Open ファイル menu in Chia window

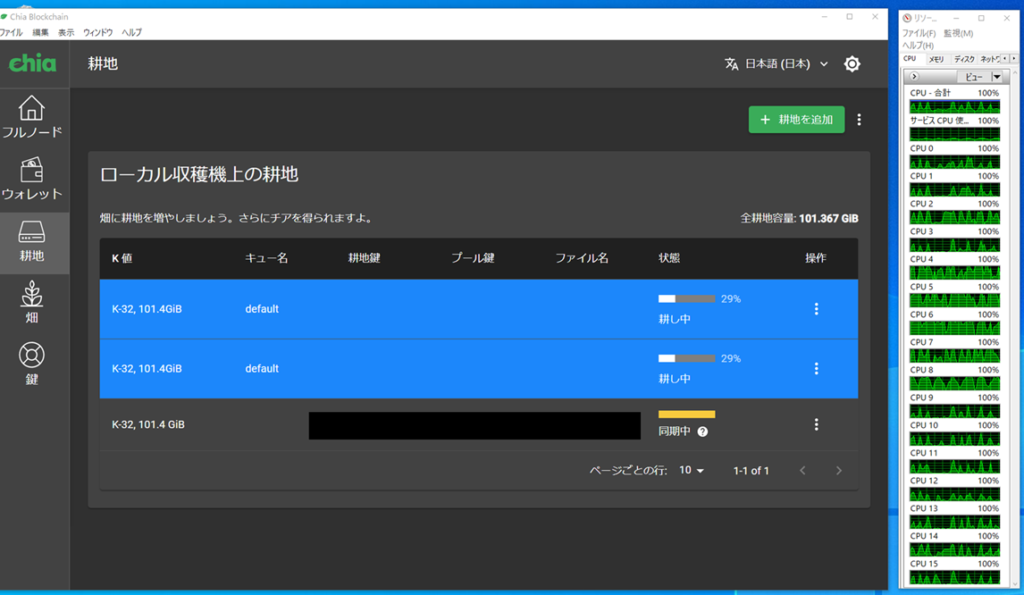(x=11, y=32)
